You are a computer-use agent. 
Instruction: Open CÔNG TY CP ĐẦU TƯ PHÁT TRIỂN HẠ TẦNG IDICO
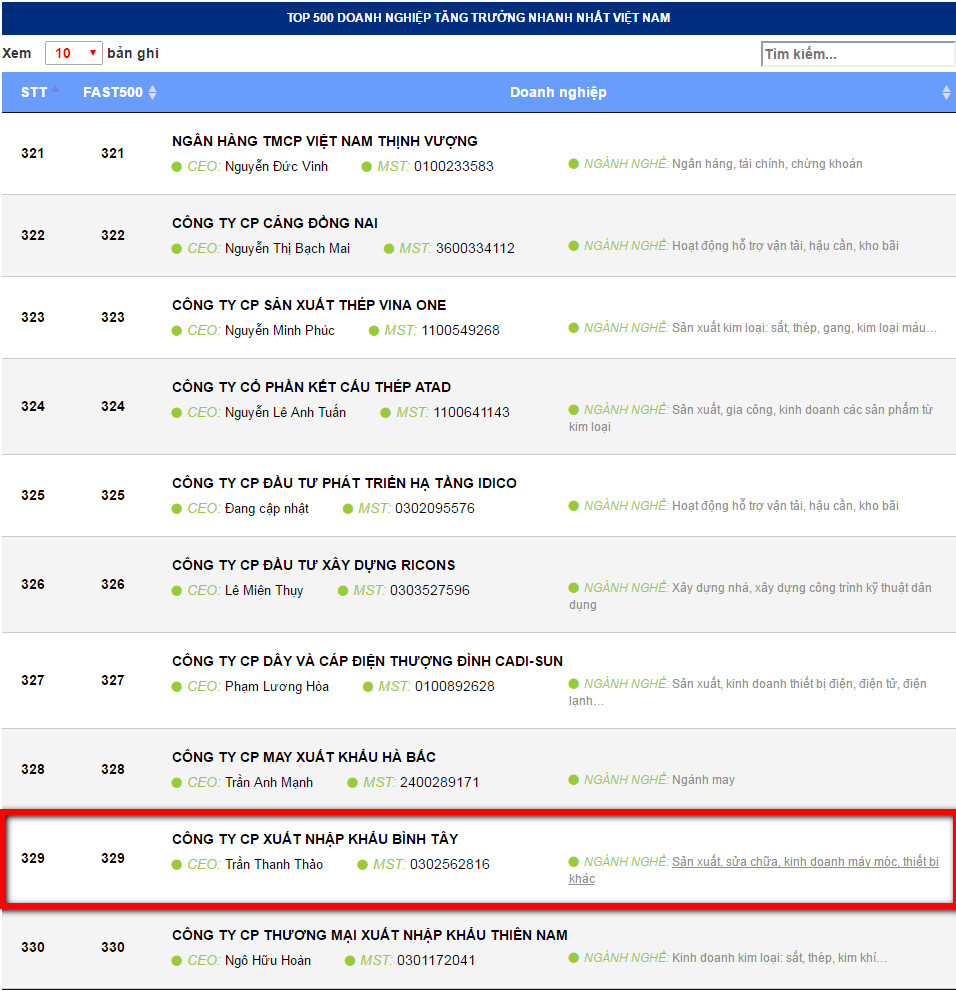click(344, 483)
